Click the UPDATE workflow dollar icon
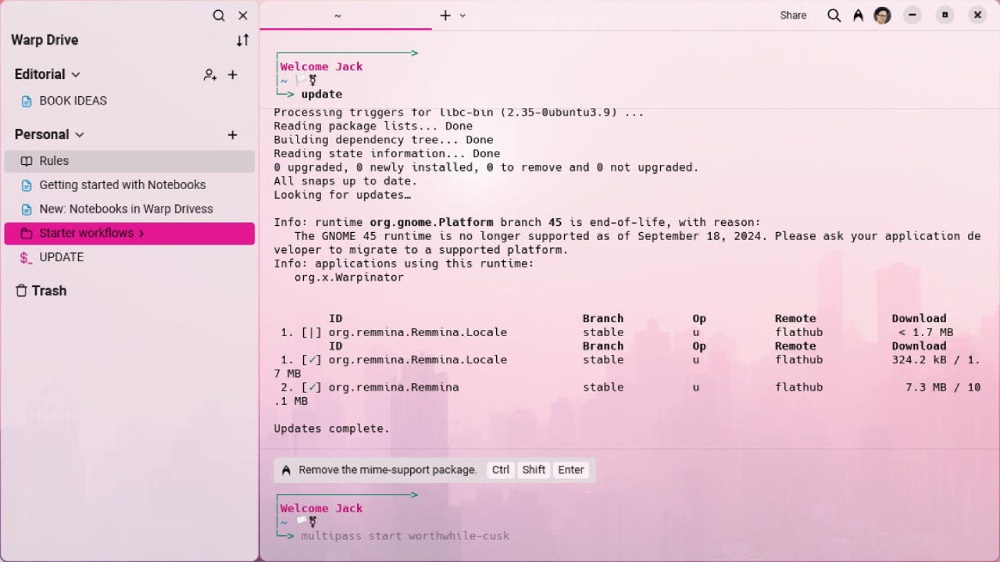The width and height of the screenshot is (1000, 562). [x=26, y=258]
